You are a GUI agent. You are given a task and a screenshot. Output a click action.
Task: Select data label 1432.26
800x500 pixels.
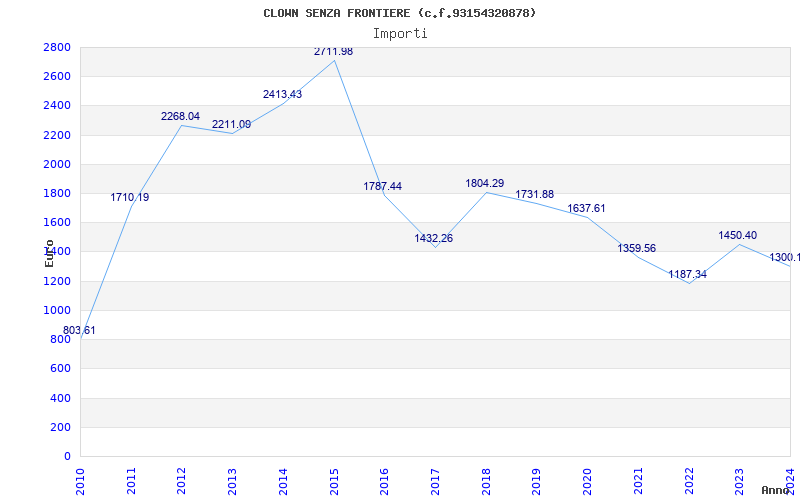click(x=433, y=238)
